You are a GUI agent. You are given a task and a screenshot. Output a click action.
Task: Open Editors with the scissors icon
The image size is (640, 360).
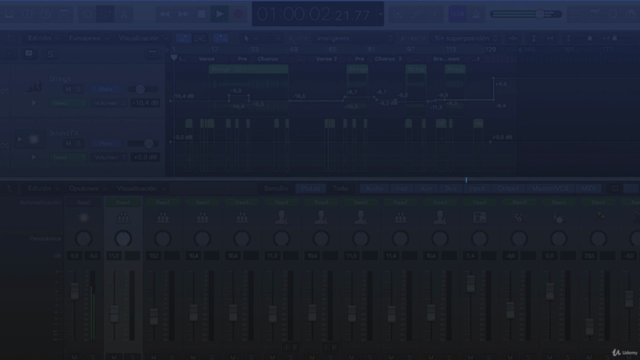[124, 14]
